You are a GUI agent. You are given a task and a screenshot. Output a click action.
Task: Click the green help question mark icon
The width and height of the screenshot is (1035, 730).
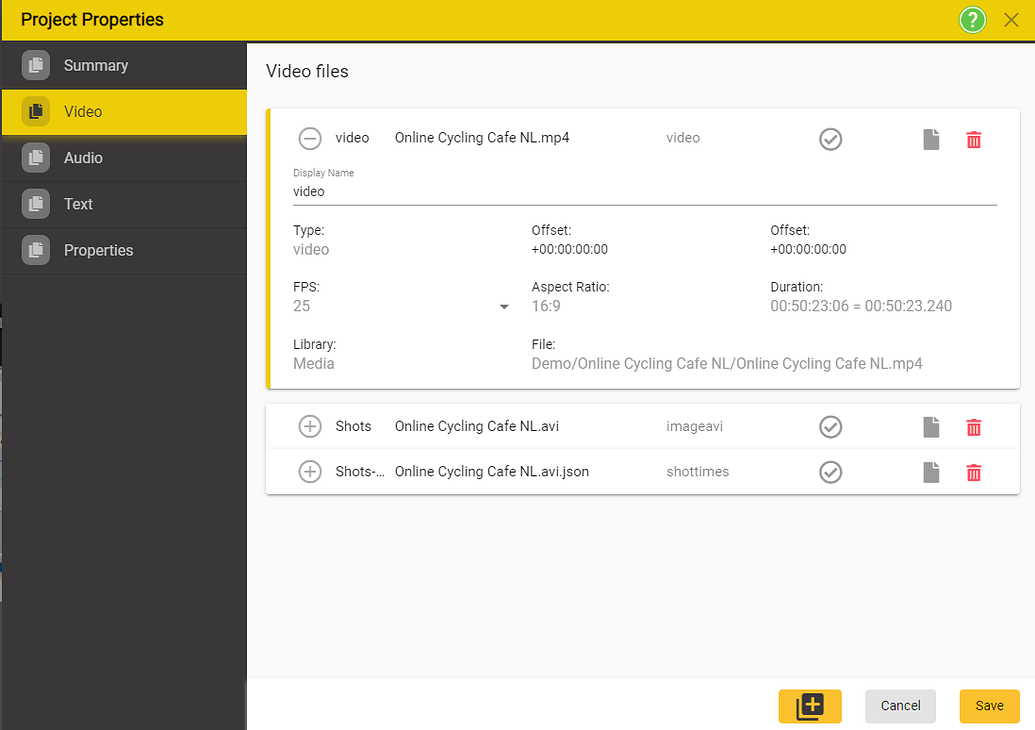pos(972,20)
